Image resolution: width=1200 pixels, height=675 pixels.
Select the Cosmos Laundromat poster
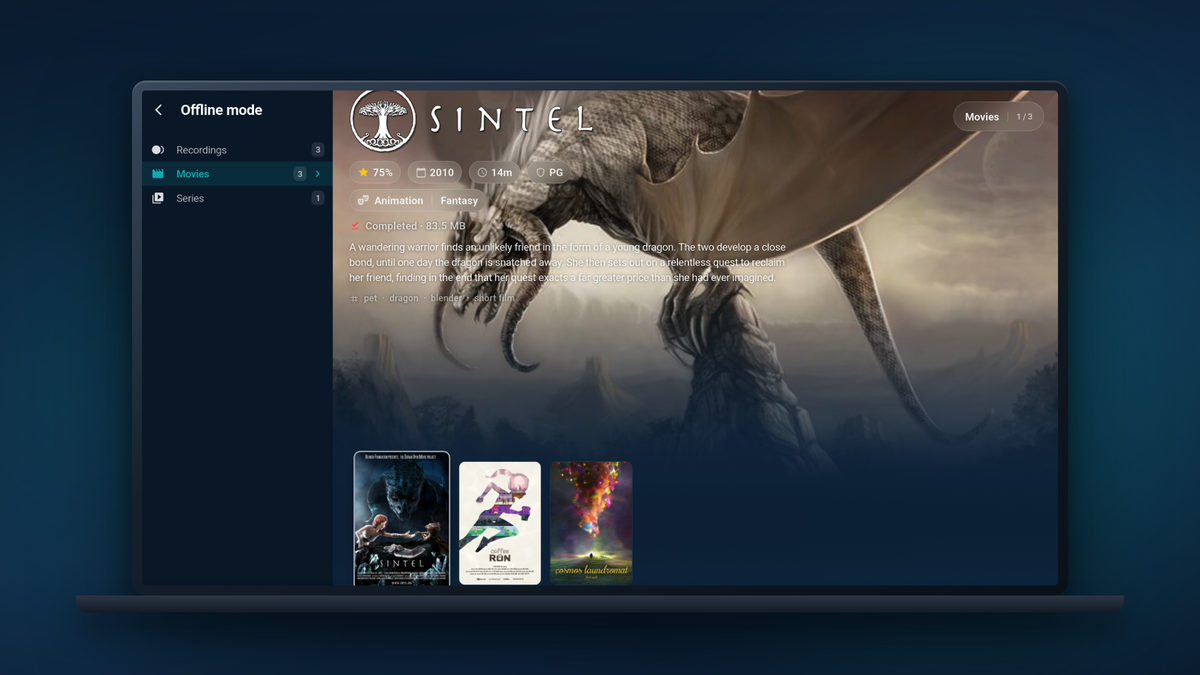click(591, 523)
